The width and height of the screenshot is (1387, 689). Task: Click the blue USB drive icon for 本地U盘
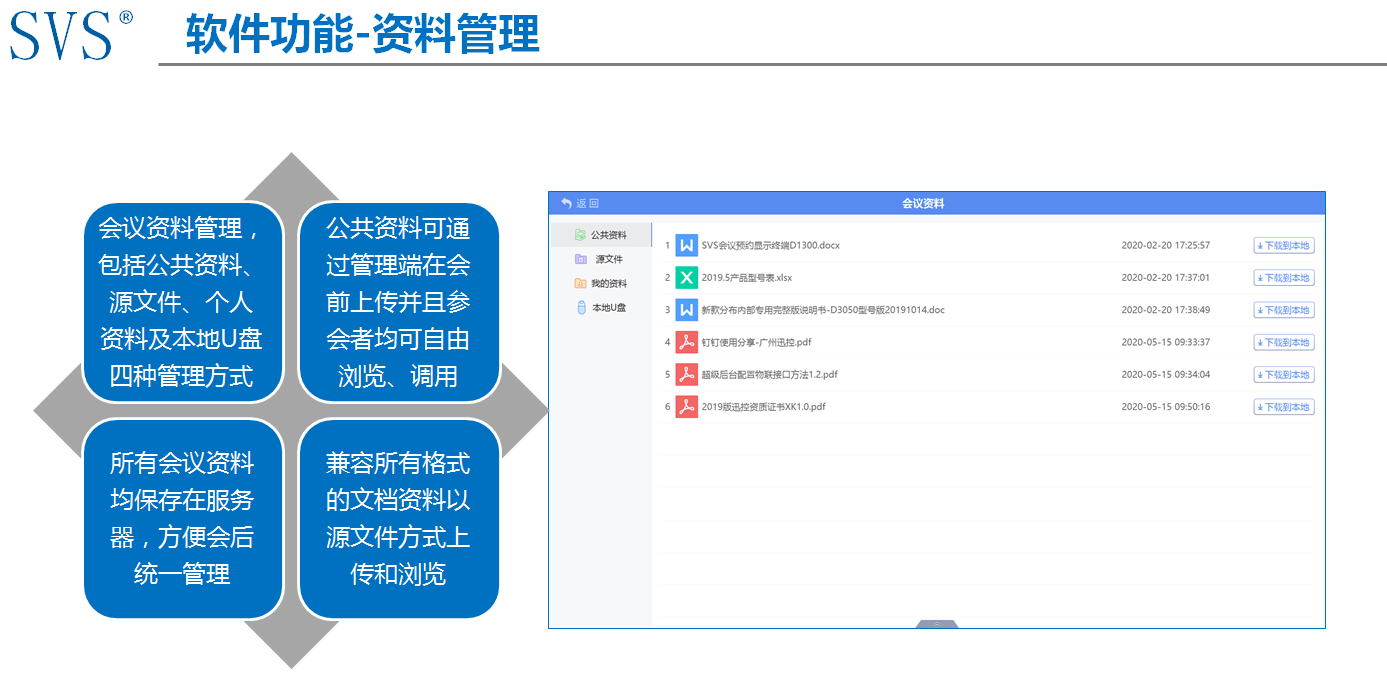click(580, 308)
